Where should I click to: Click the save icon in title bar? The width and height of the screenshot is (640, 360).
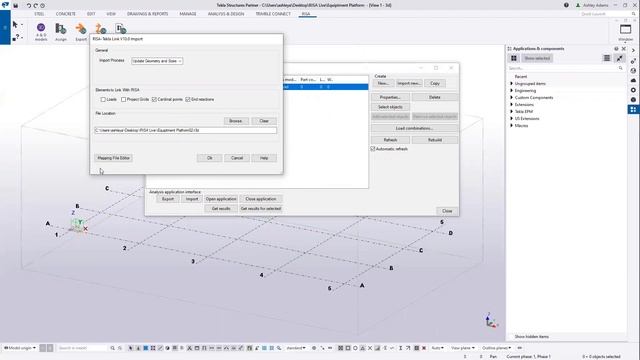[16, 6]
